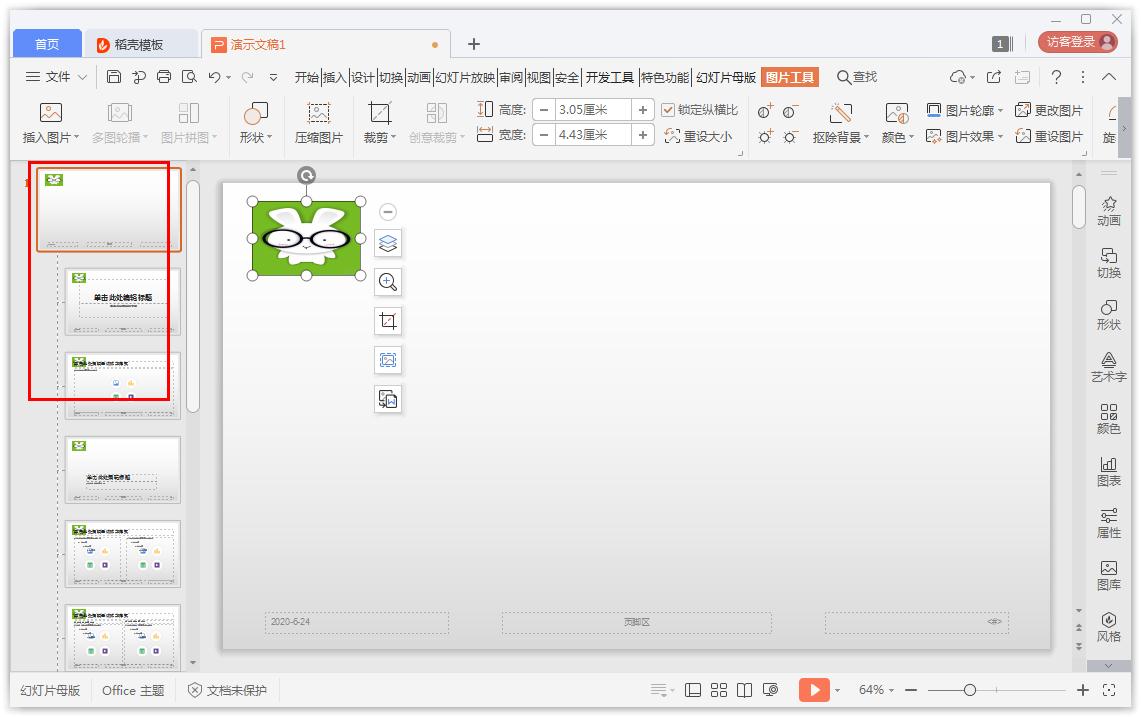Select the Crop (裁剪) tool in ribbon
1141x717 pixels.
[379, 113]
